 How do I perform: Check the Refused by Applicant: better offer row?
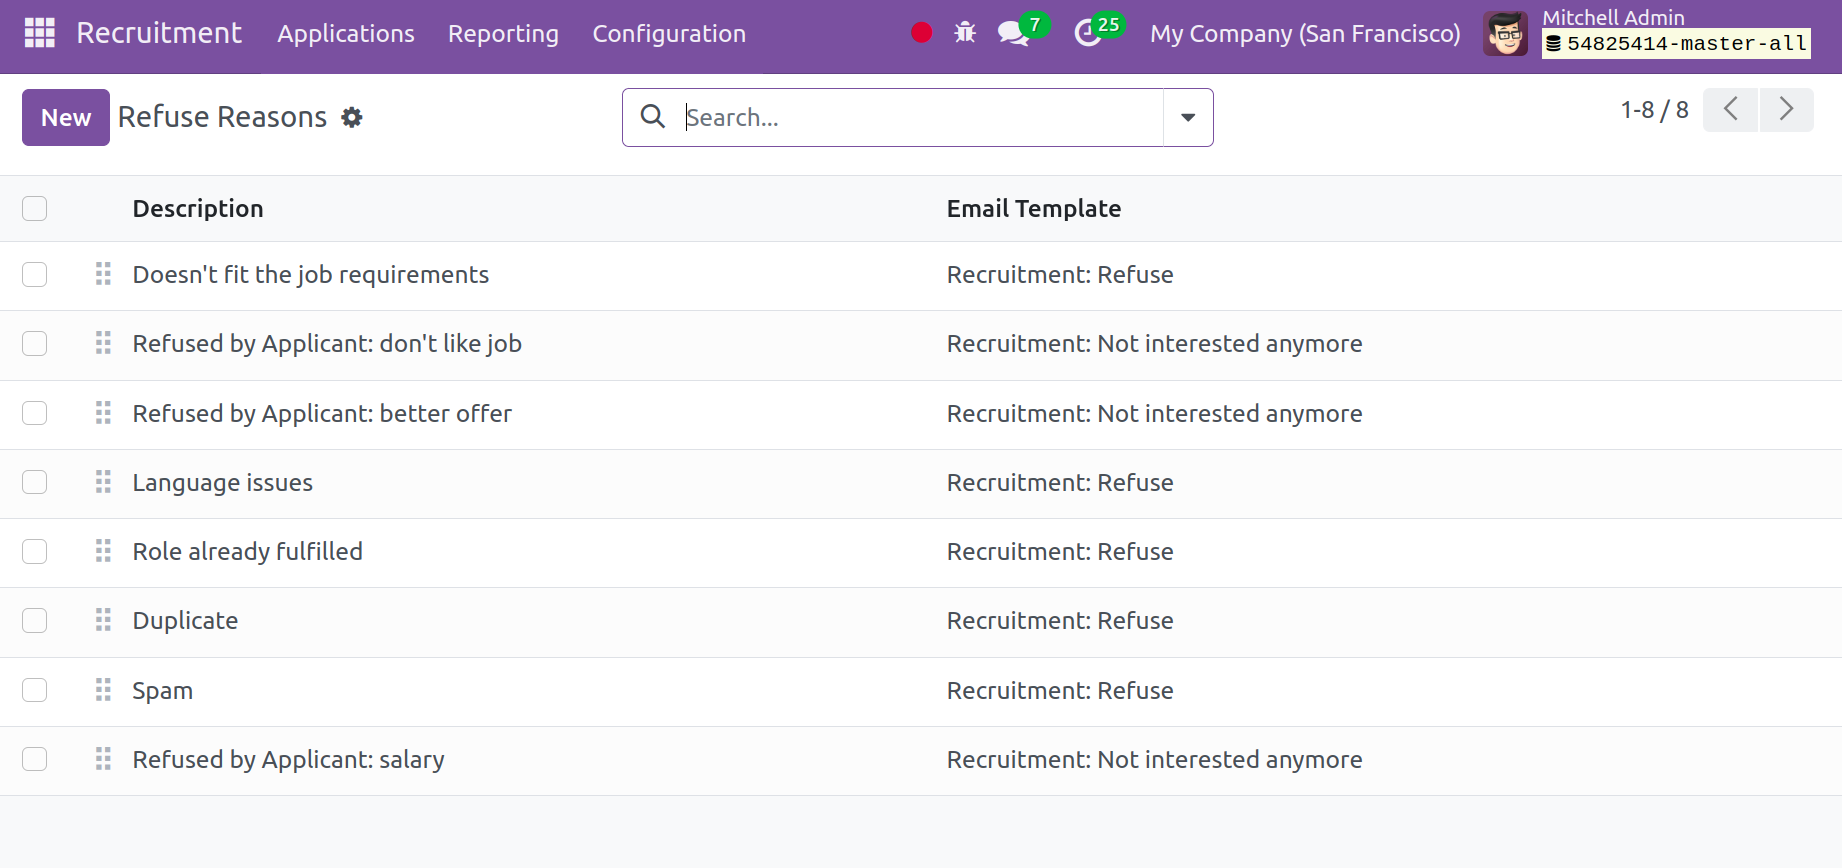(x=35, y=413)
